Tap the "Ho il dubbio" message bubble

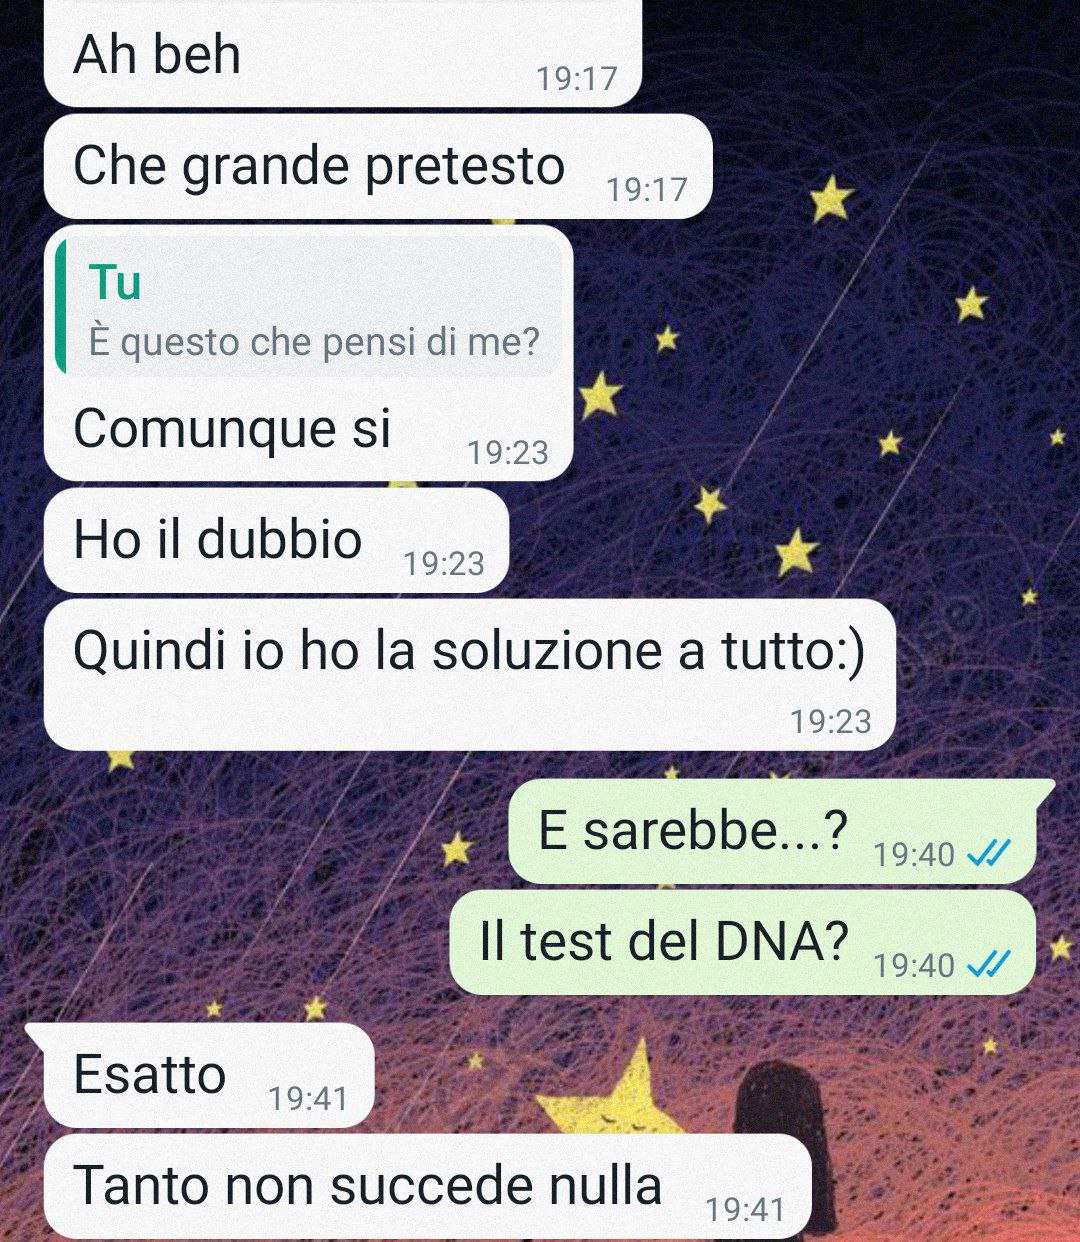tap(276, 540)
